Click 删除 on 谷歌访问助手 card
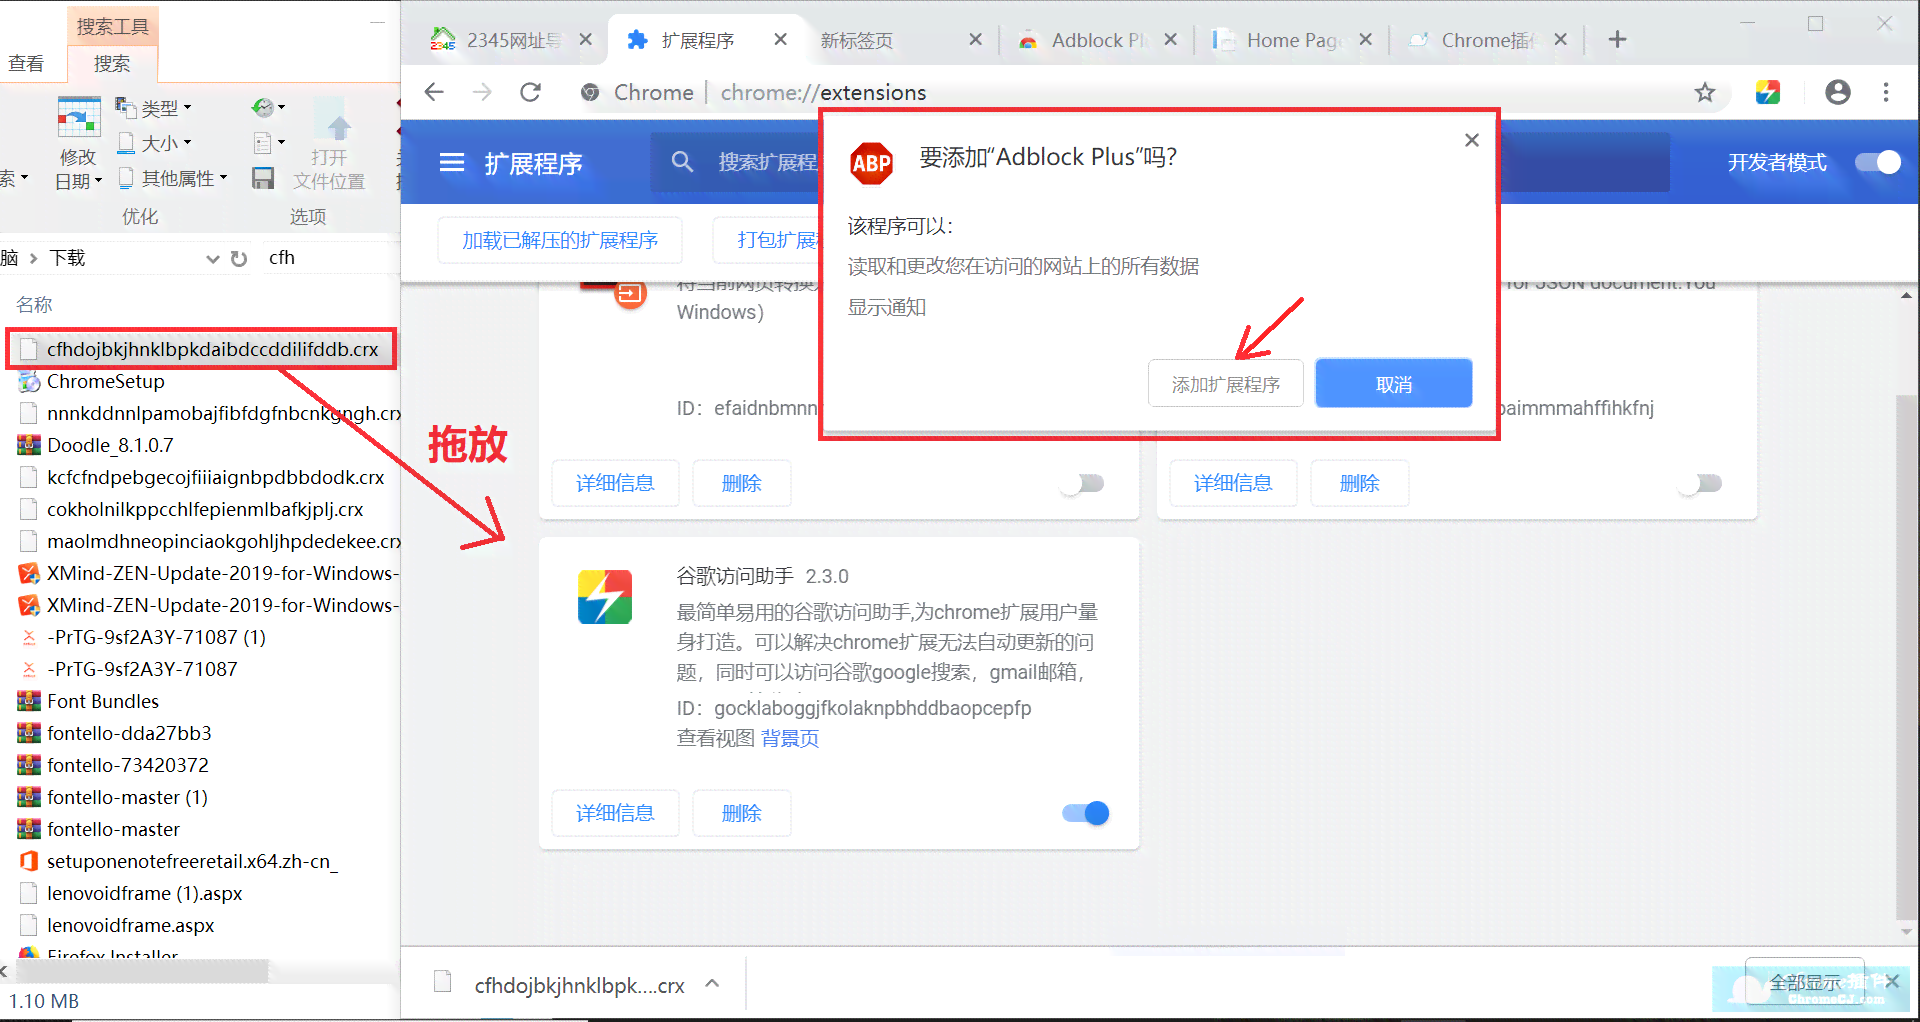This screenshot has height=1022, width=1920. [x=742, y=813]
